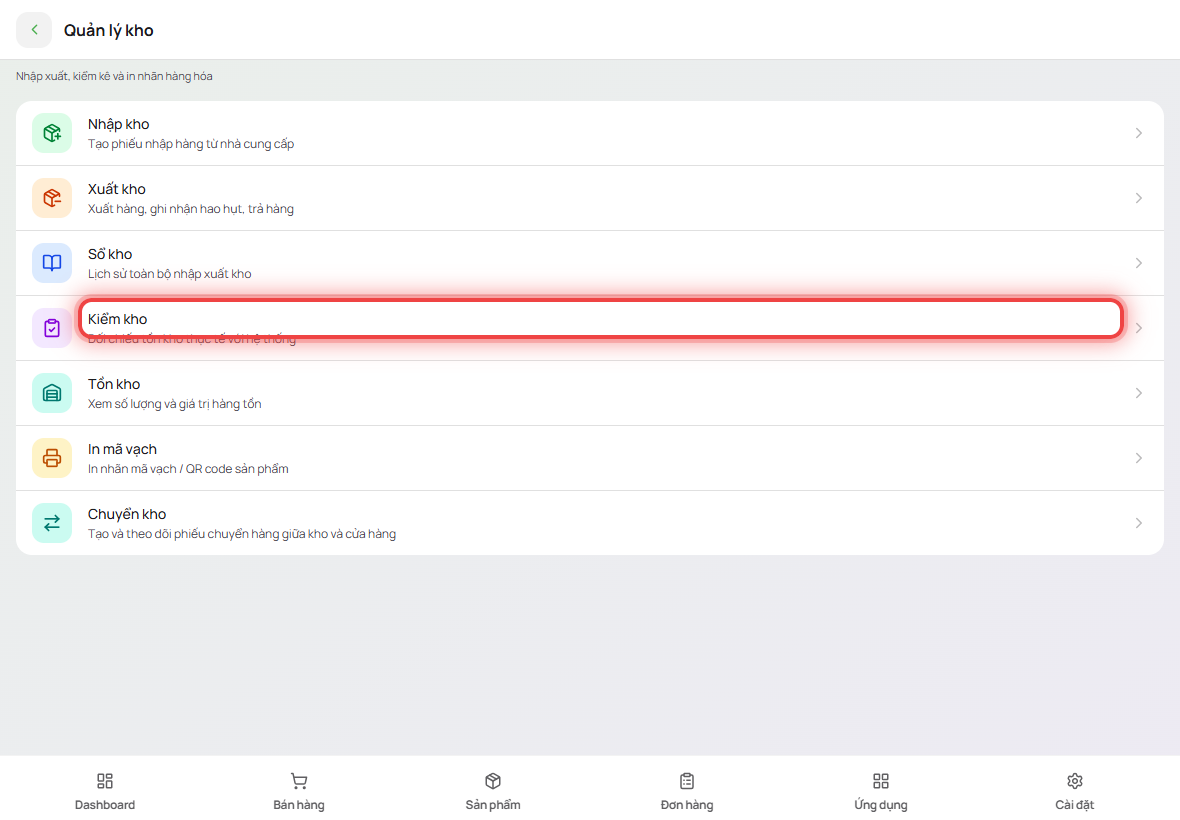Switch to the Ứng dụng tab label

click(x=881, y=805)
